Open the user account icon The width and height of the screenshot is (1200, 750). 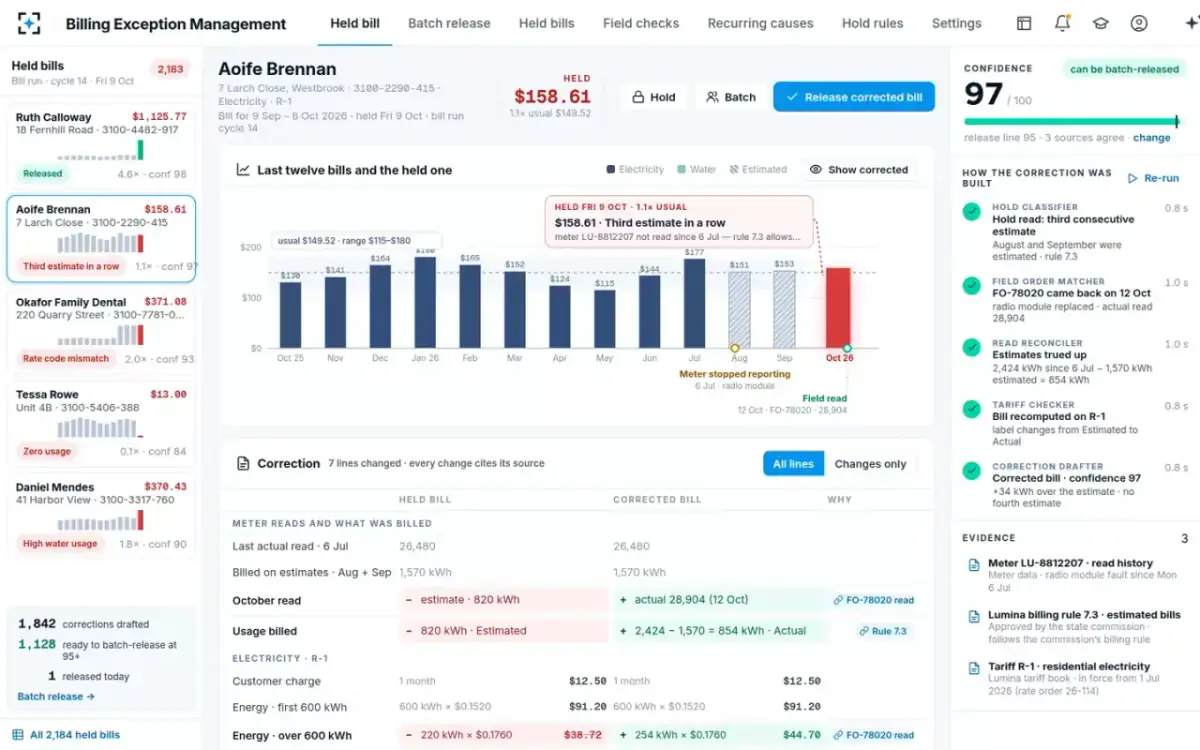(1139, 24)
